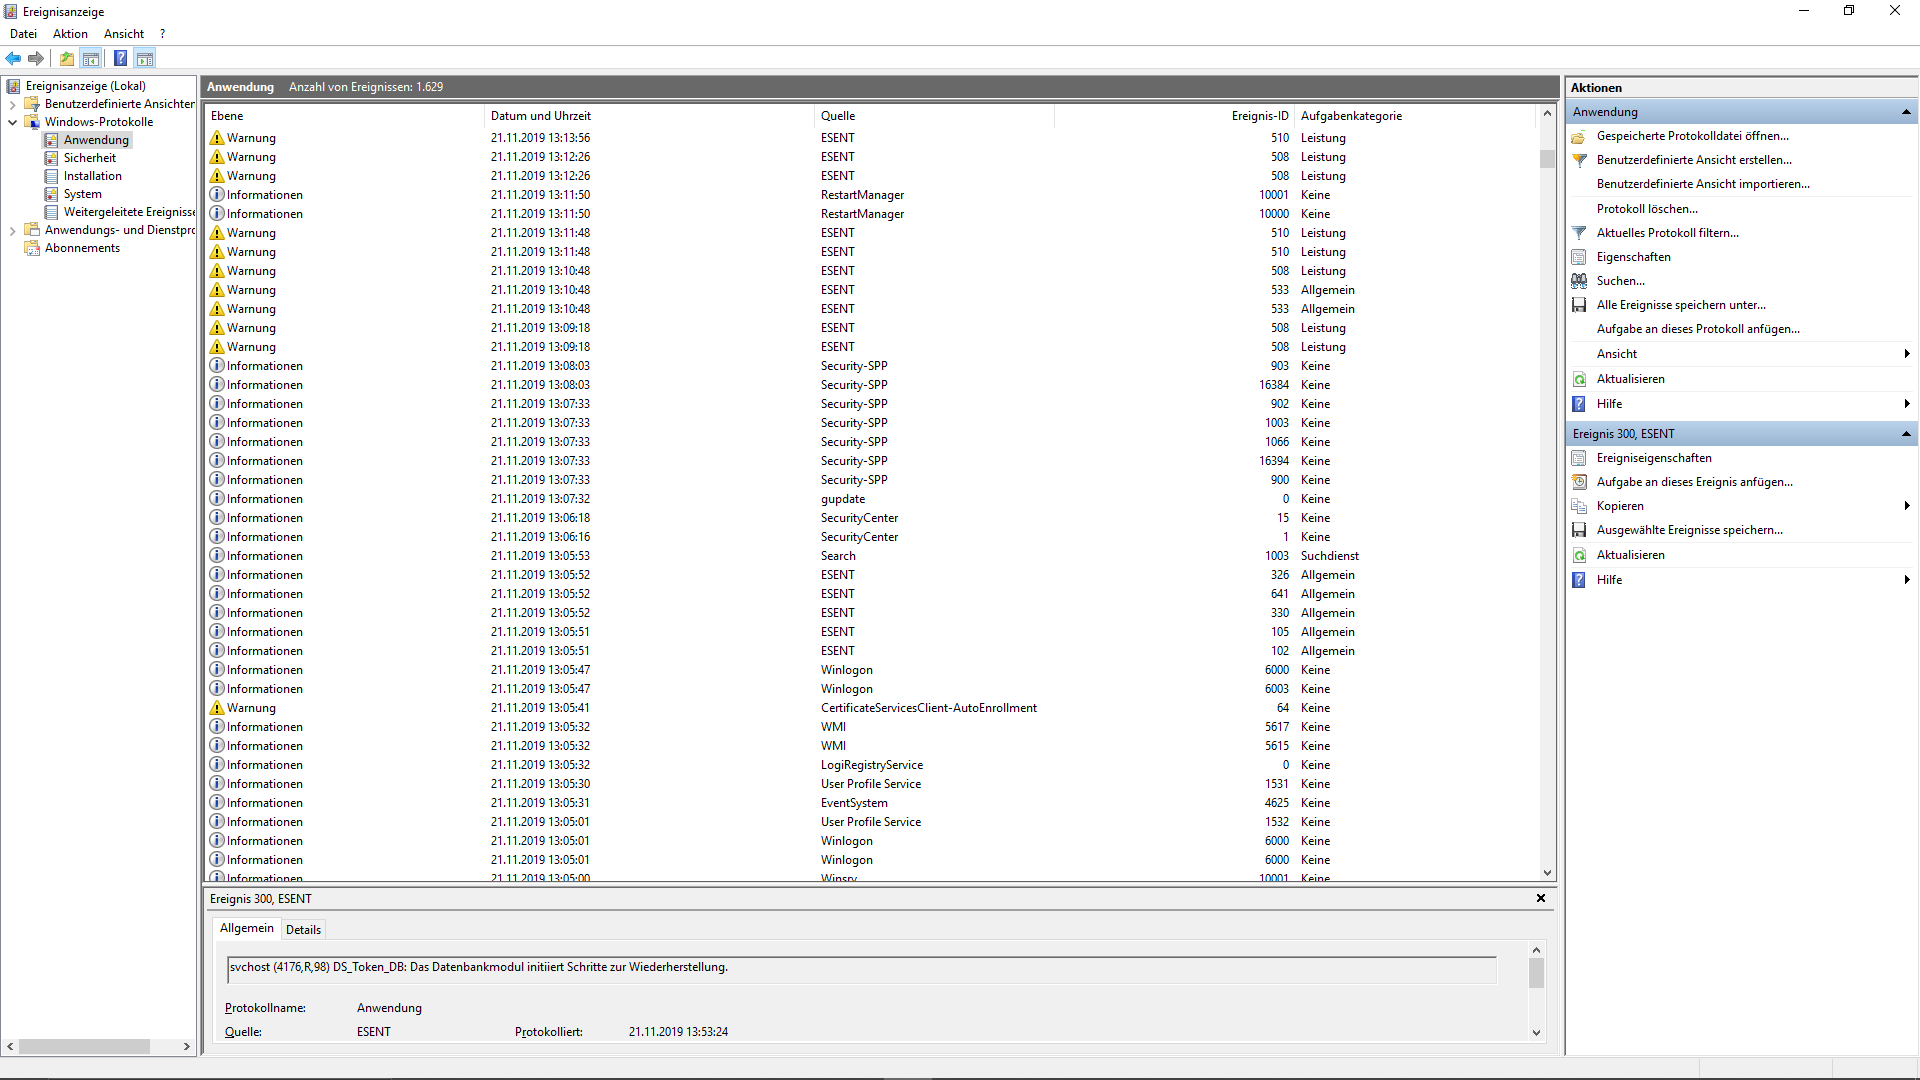Click the event list vertical scrollbar down arrow

[1547, 873]
